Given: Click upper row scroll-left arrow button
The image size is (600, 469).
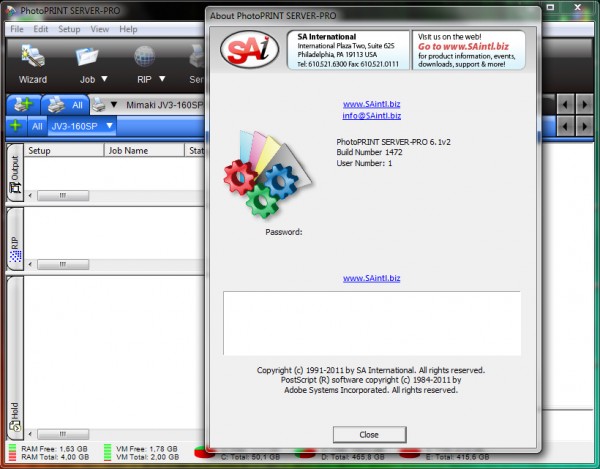Looking at the screenshot, I should [566, 104].
